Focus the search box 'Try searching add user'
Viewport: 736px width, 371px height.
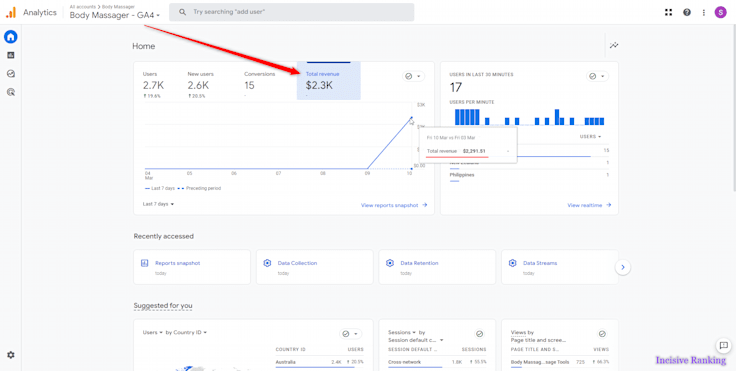click(291, 12)
